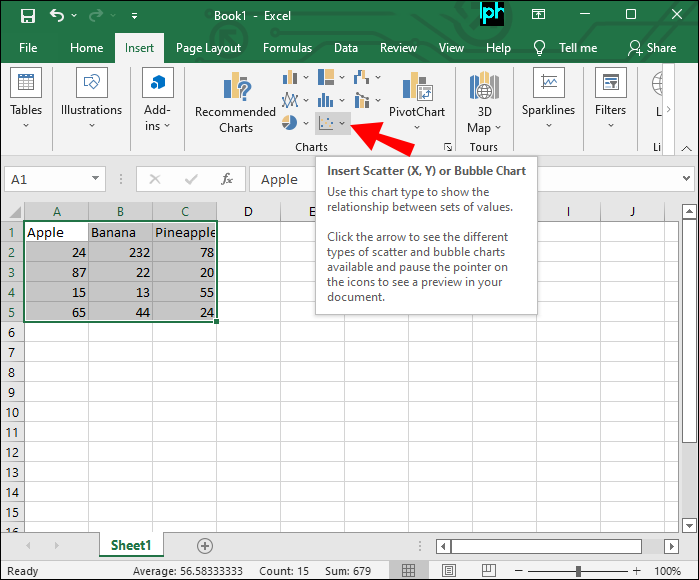Open the Charts dialog launcher

(448, 147)
